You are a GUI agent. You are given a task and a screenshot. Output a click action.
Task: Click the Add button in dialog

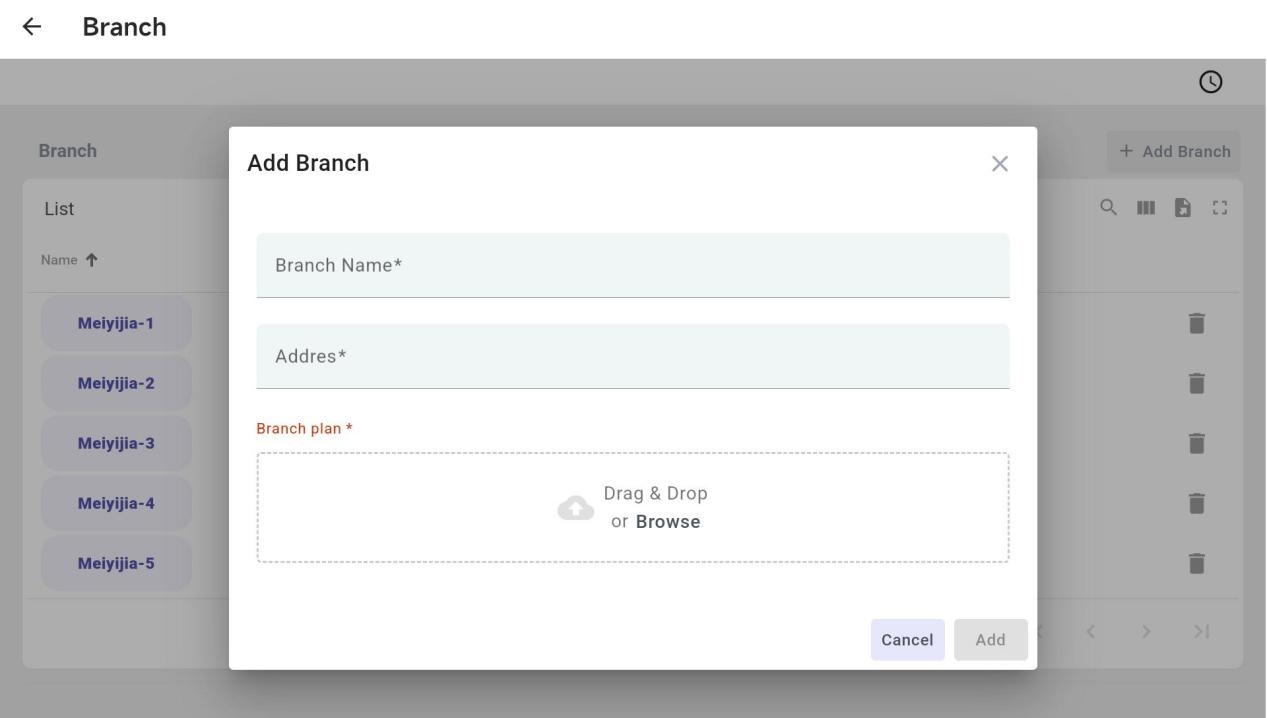point(990,640)
